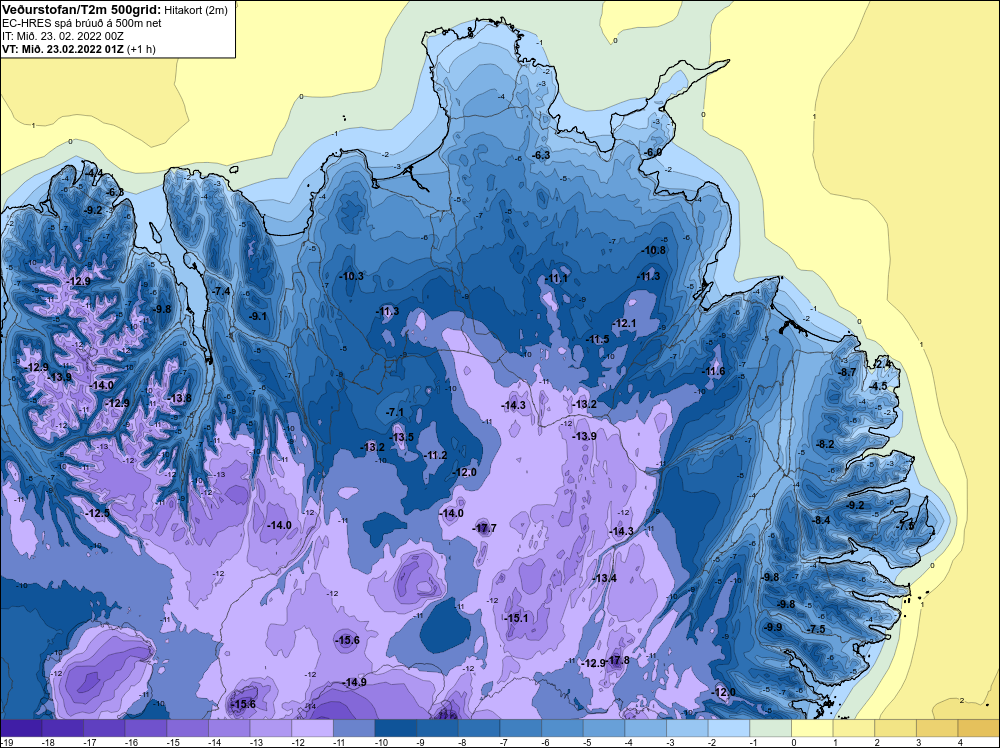The width and height of the screenshot is (1000, 748).
Task: Click legend swatch between -3 and -2 labels
Action: (687, 728)
